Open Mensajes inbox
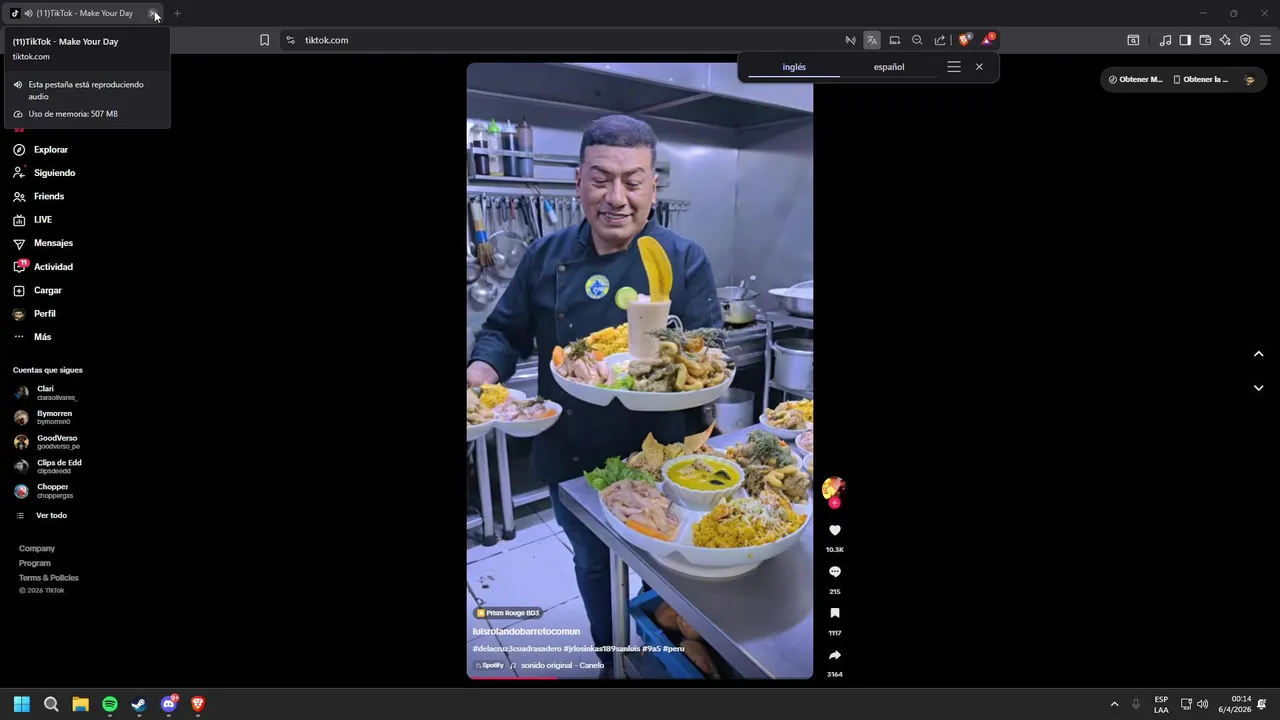Image resolution: width=1280 pixels, height=720 pixels. 43,243
